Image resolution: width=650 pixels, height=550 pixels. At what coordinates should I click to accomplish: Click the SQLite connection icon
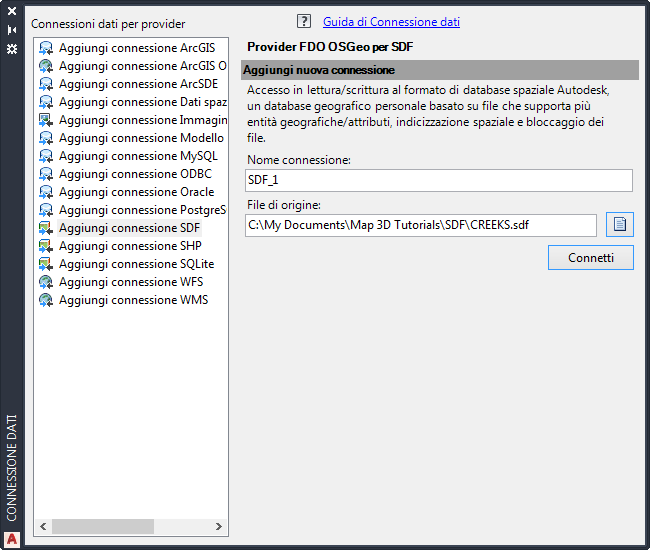(x=46, y=264)
